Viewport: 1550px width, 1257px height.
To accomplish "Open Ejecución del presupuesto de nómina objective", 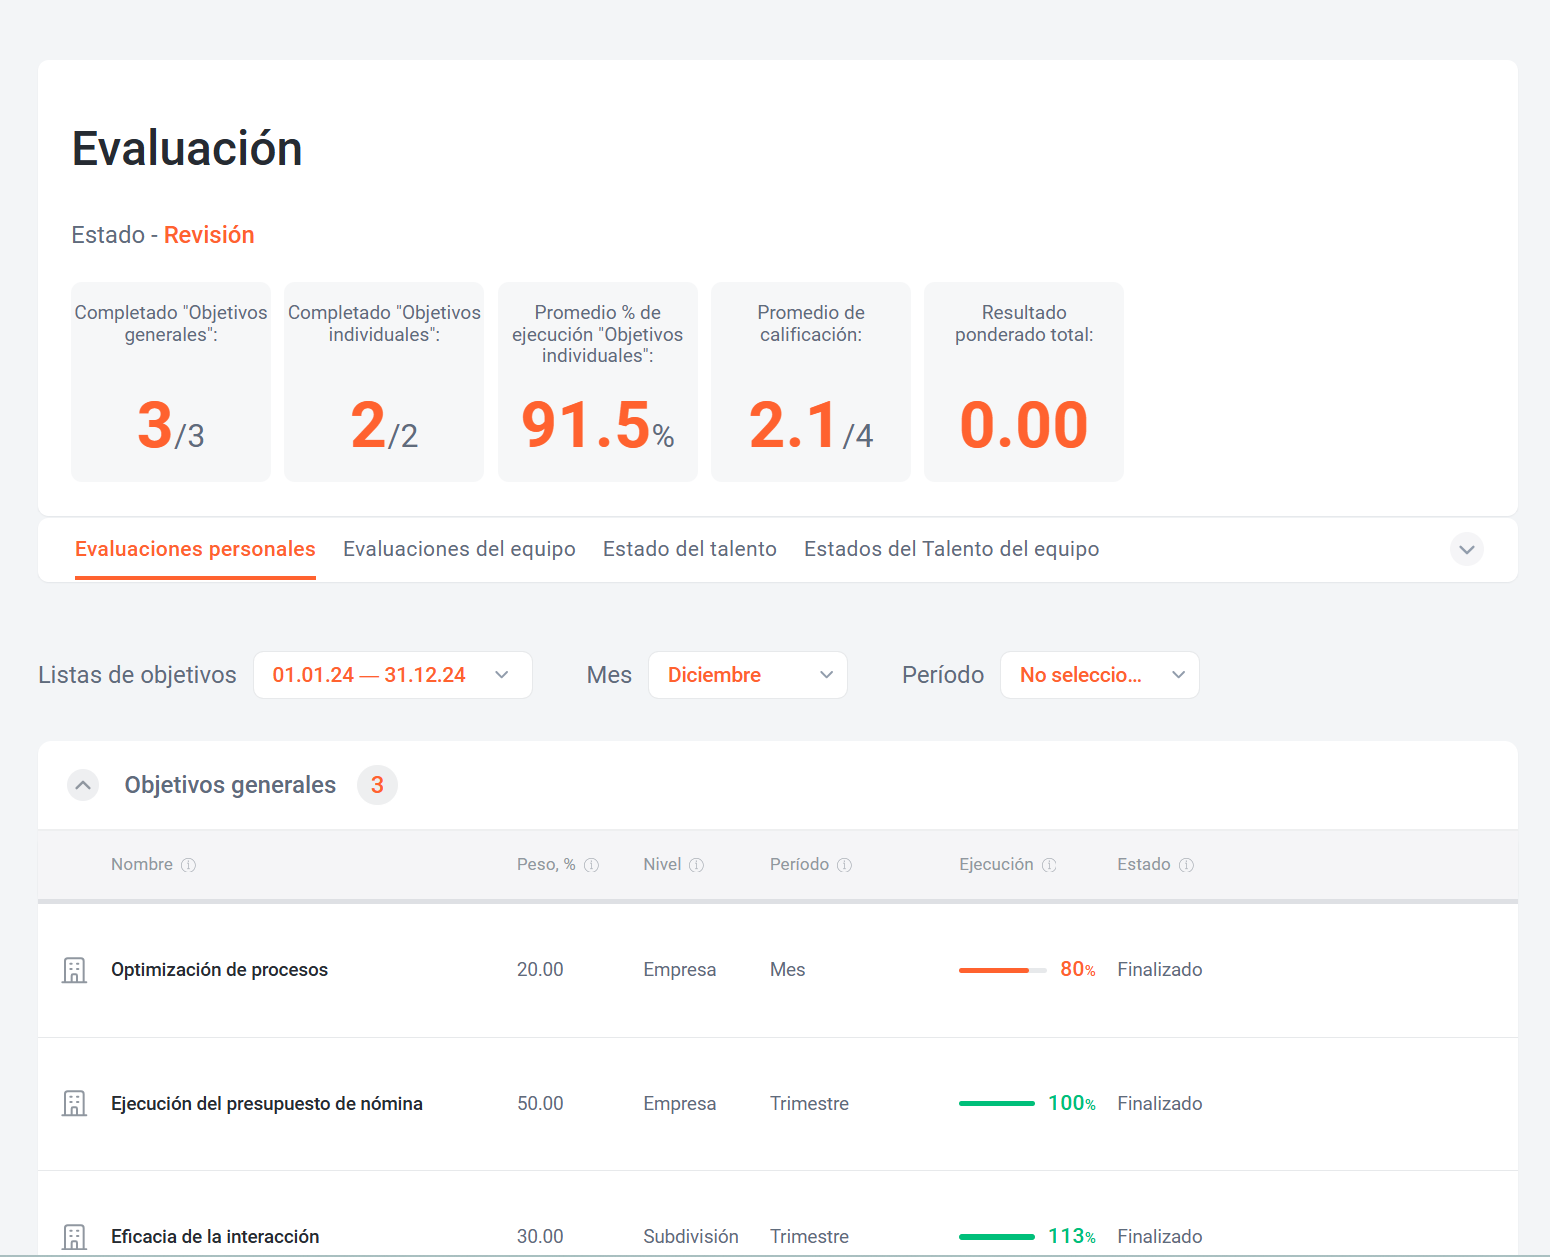I will [266, 1104].
